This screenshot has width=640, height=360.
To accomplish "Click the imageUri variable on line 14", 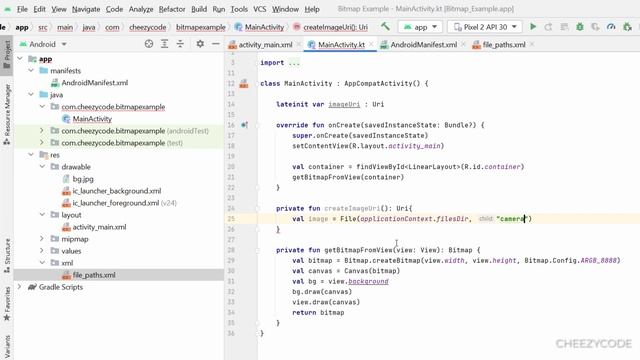I will pyautogui.click(x=344, y=104).
